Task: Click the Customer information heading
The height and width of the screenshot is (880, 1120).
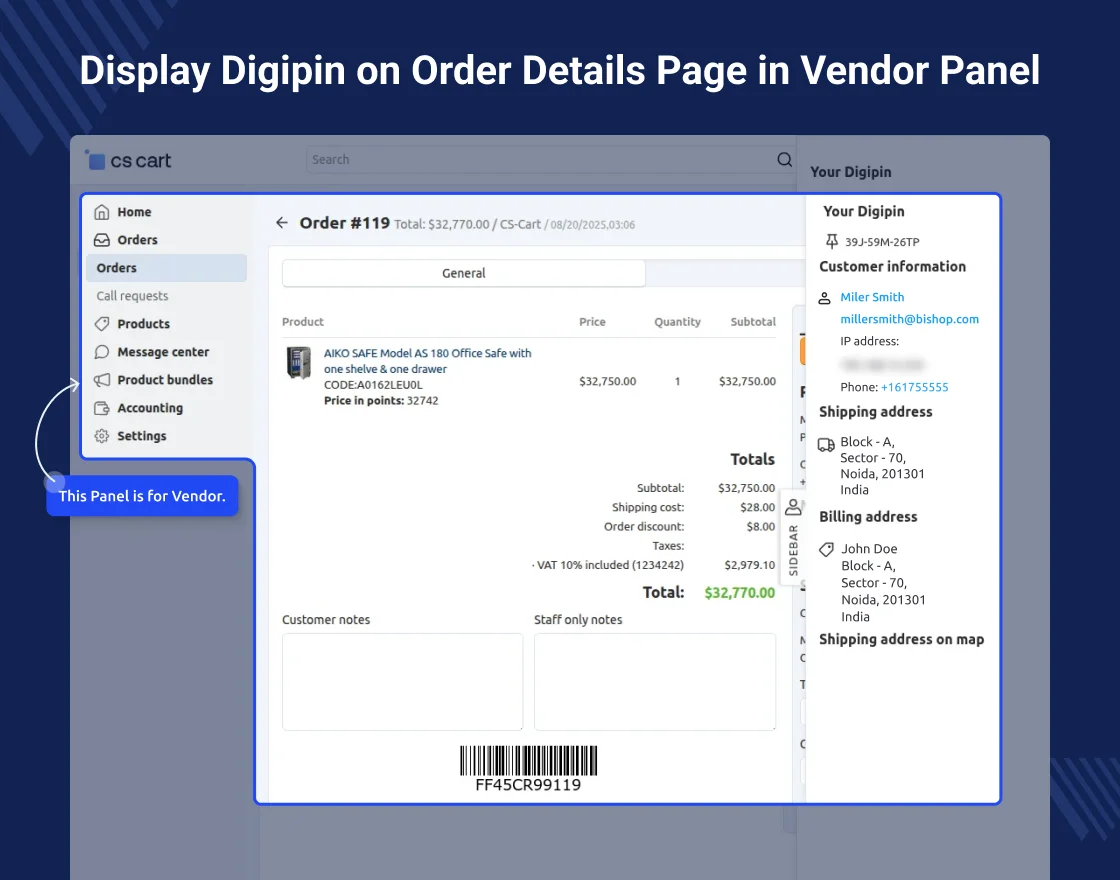Action: [x=892, y=266]
